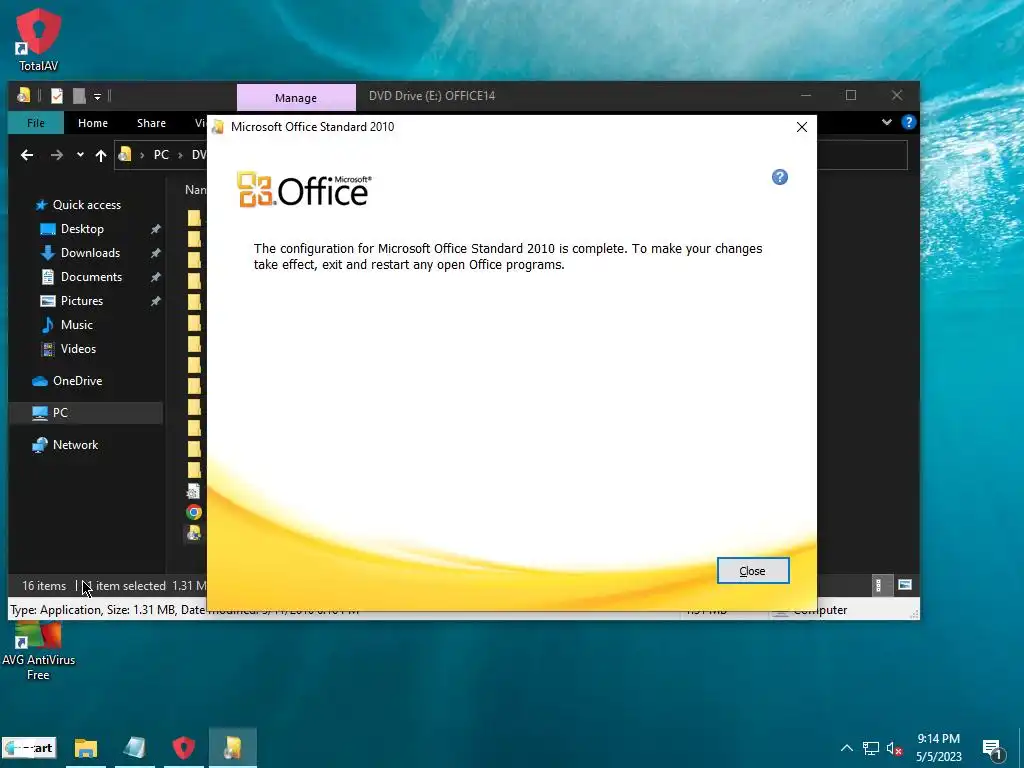Select the Manage tab in Explorer
Screen dimensions: 1024x768
pos(296,97)
